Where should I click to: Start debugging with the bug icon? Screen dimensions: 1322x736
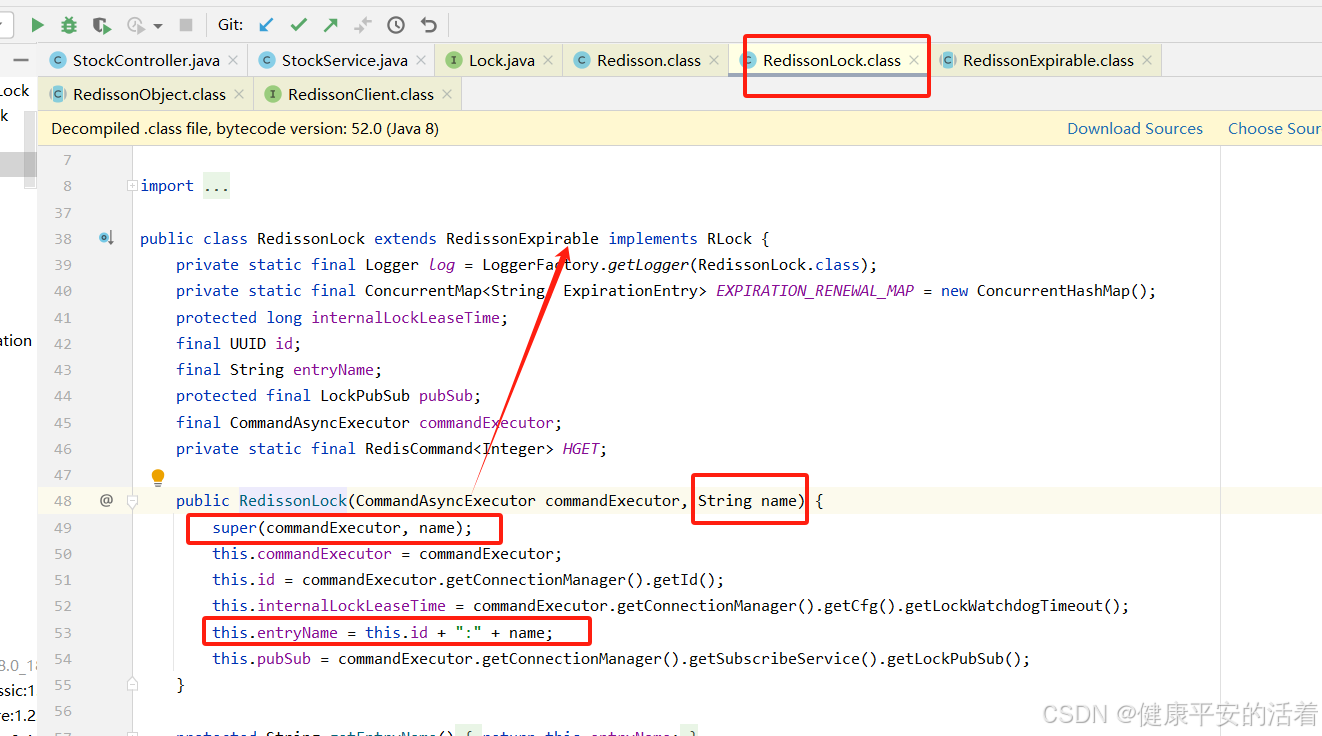[69, 25]
